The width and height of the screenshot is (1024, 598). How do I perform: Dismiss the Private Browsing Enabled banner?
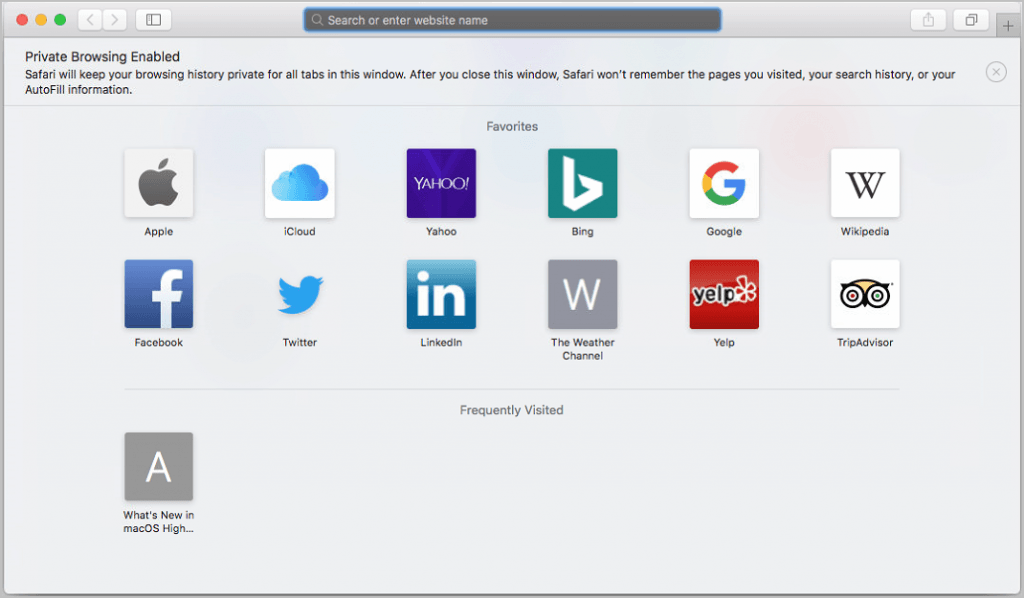tap(996, 72)
